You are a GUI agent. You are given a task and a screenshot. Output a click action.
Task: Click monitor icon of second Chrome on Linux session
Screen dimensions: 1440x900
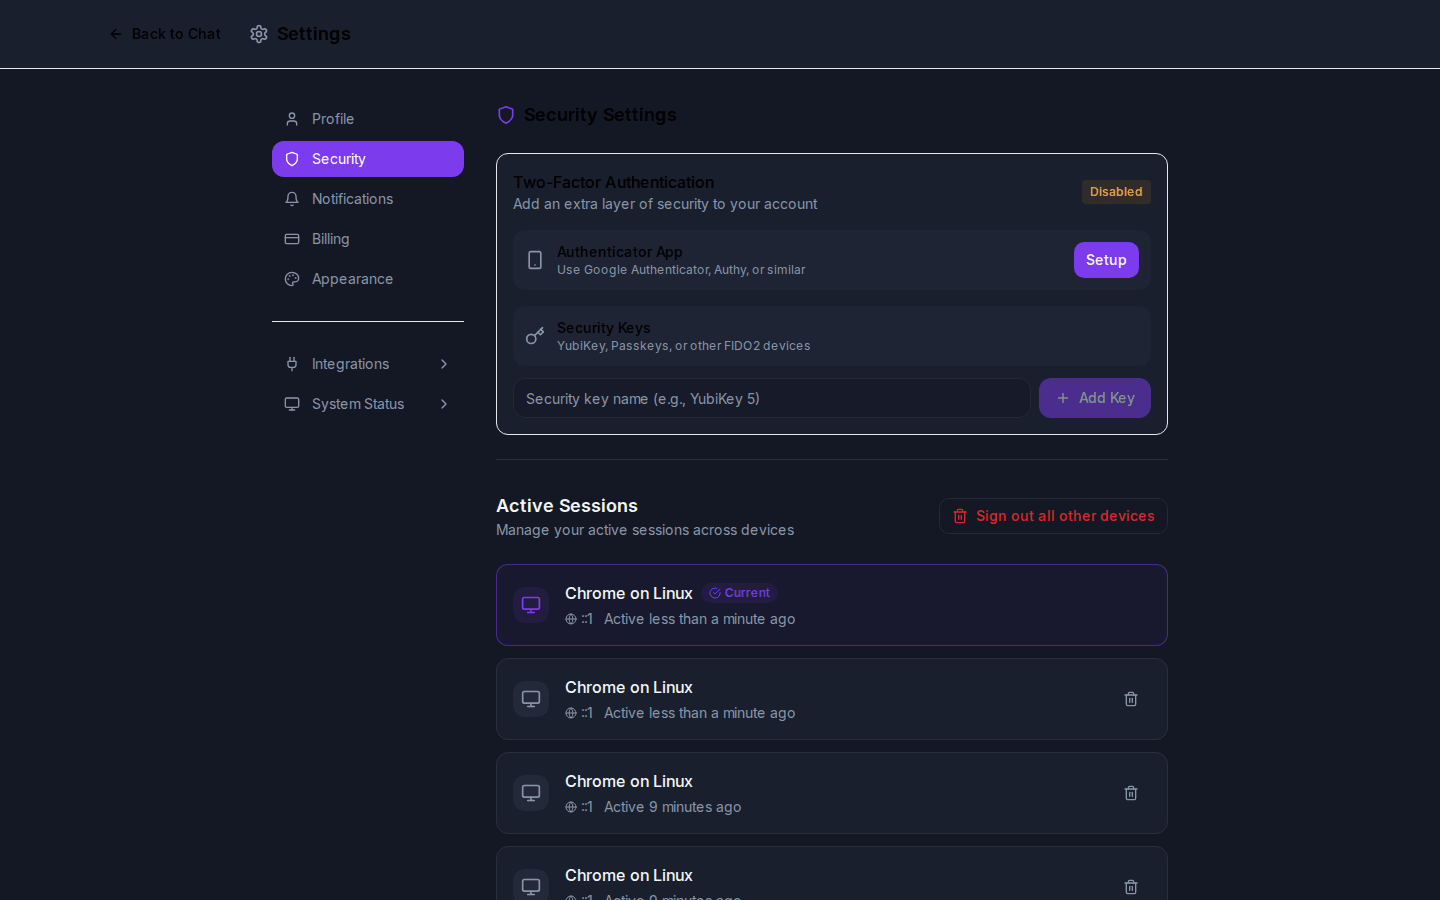tap(531, 699)
